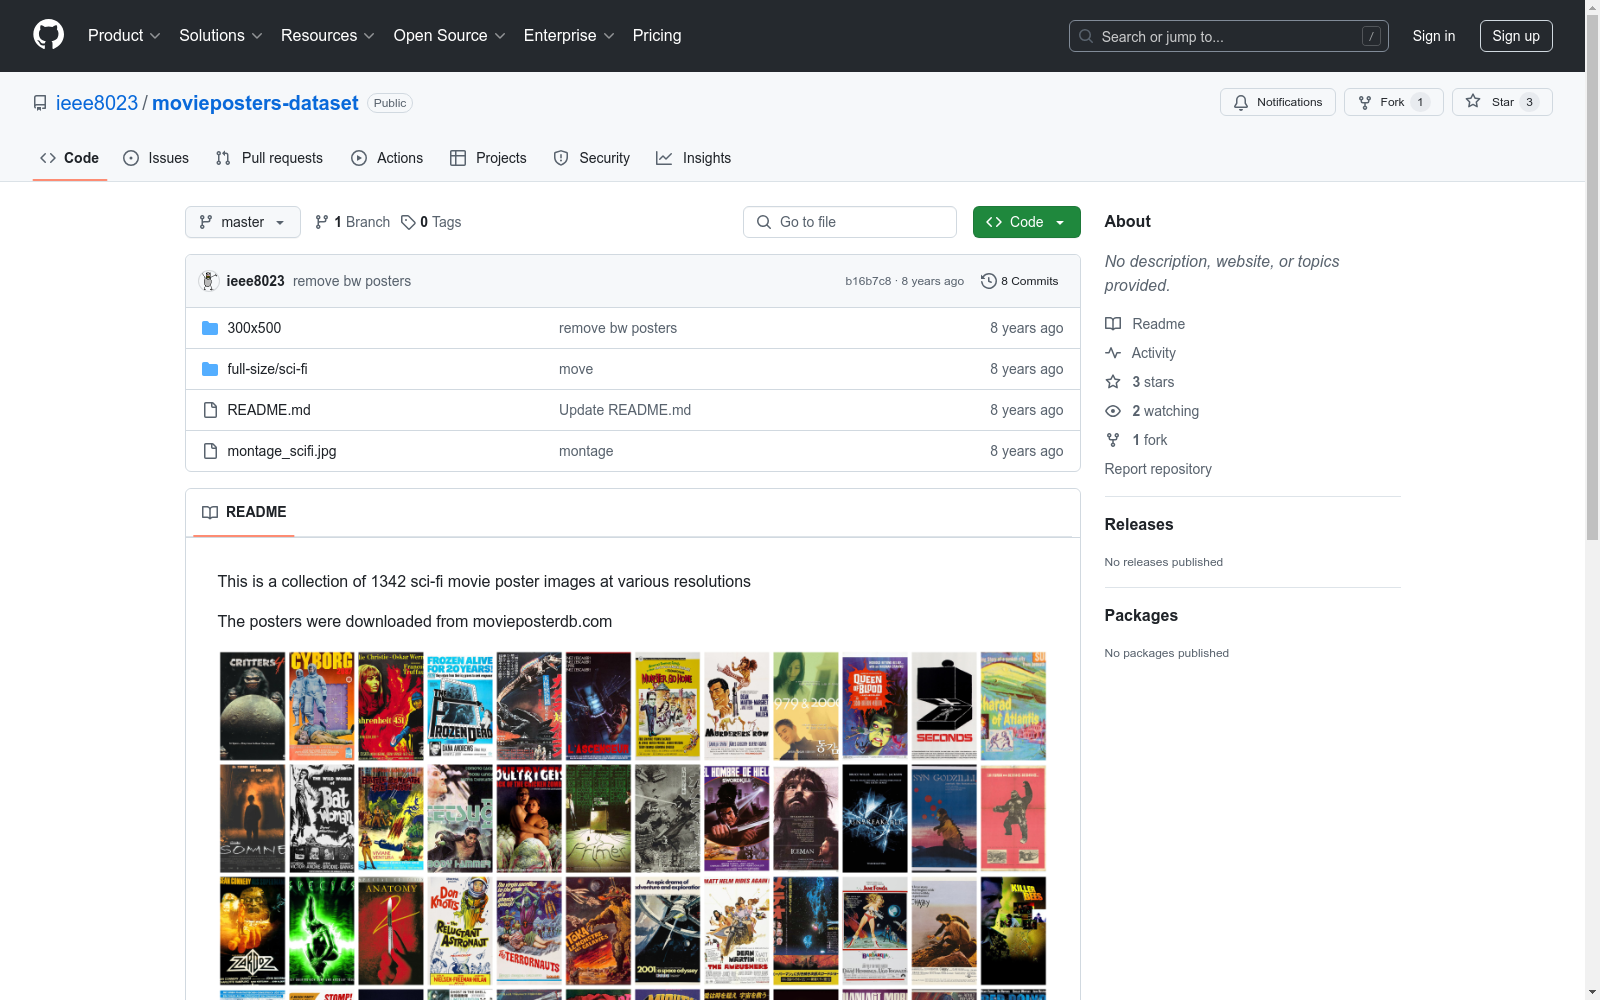Viewport: 1600px width, 1000px height.
Task: Open the Pricing page
Action: click(x=657, y=35)
